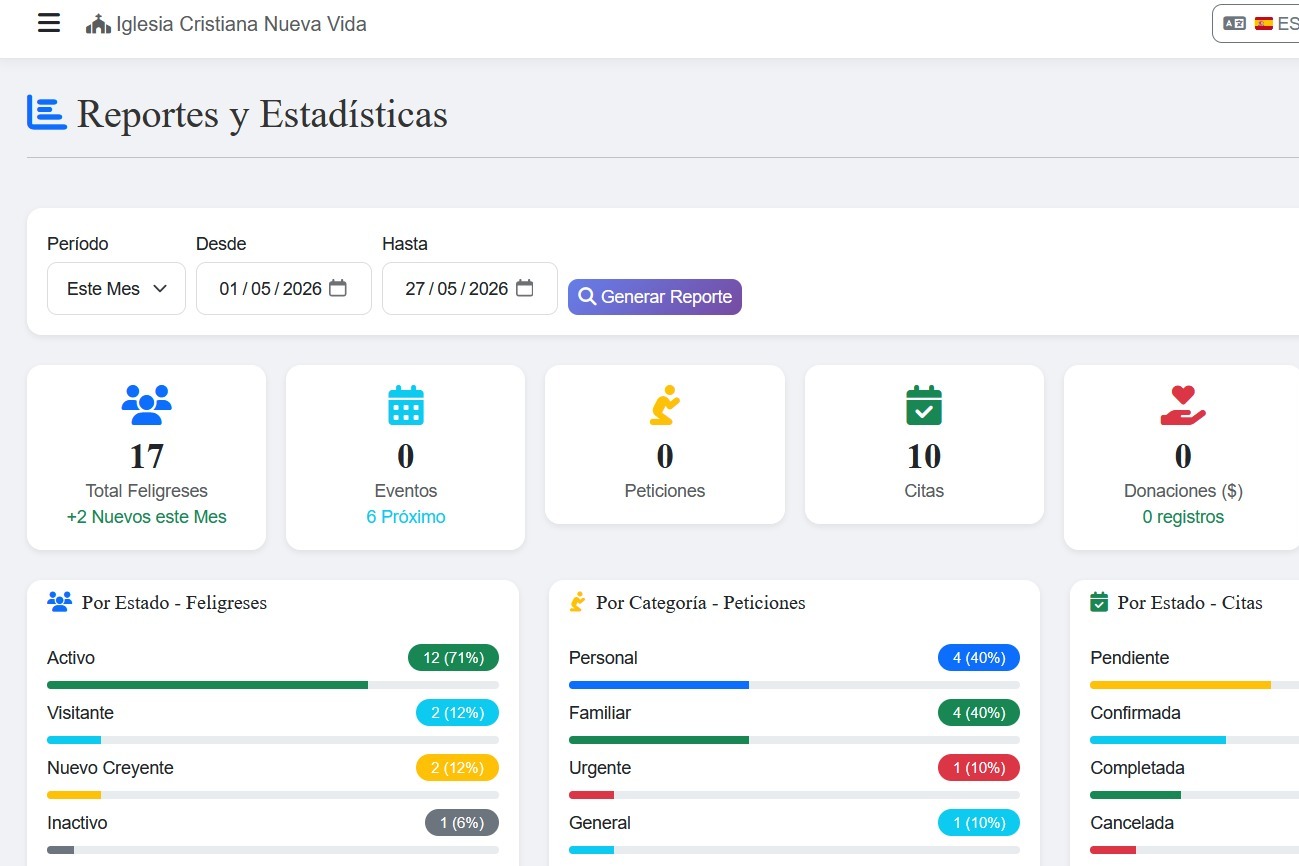Click the 6 Próximo text under Eventos

[406, 517]
